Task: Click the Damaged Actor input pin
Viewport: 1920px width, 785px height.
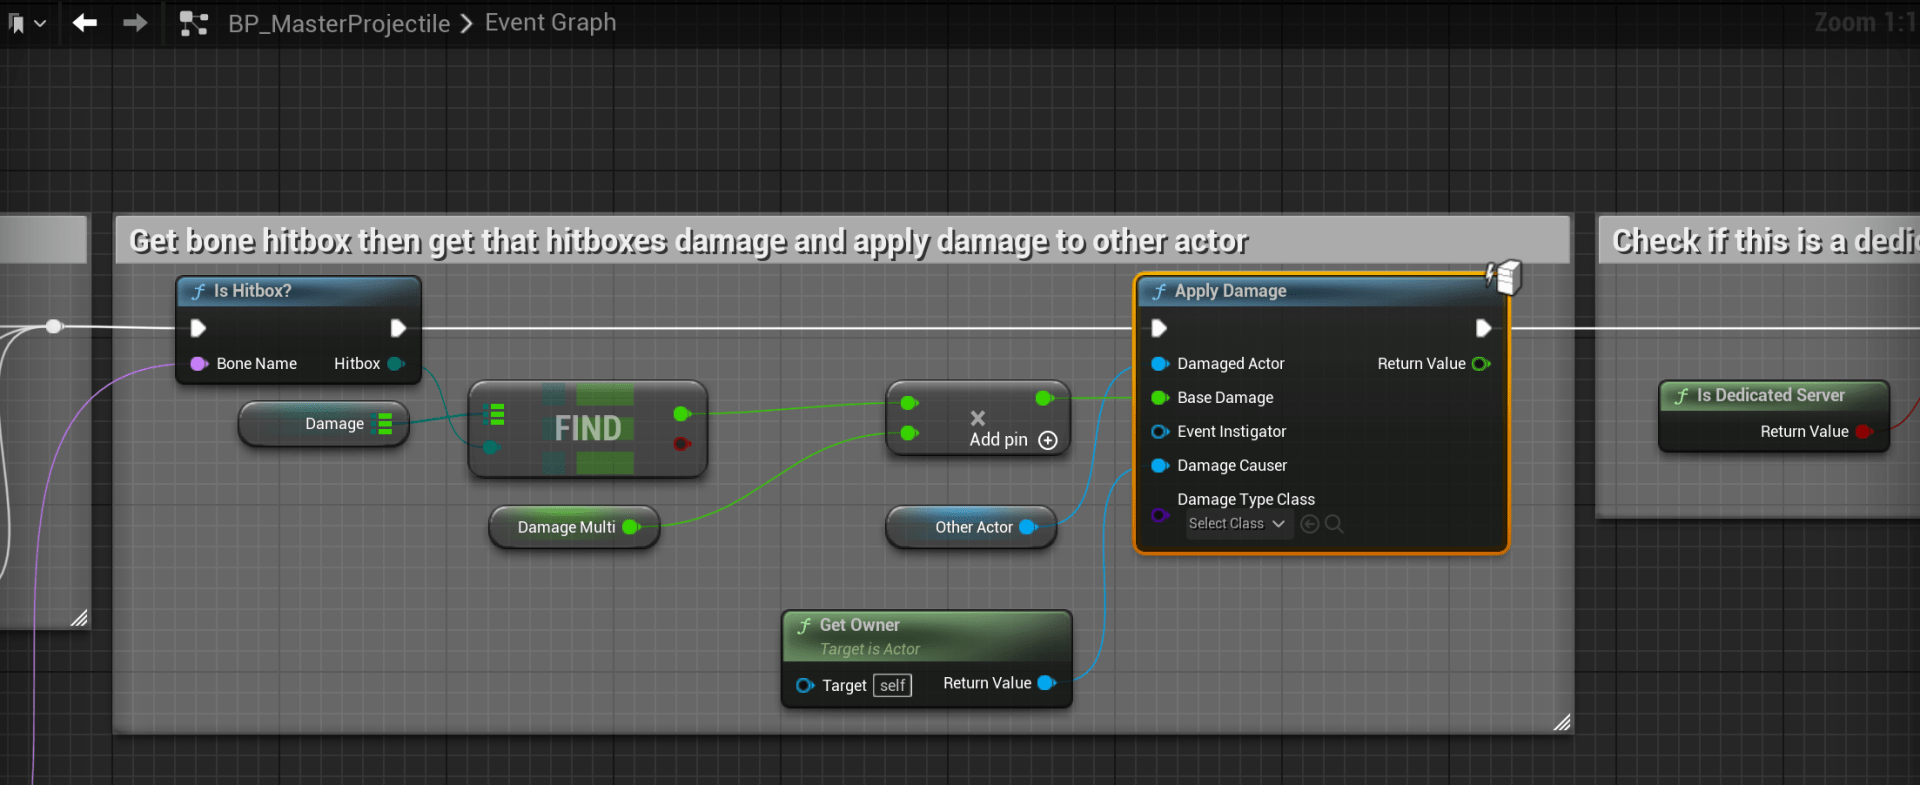Action: click(1160, 364)
